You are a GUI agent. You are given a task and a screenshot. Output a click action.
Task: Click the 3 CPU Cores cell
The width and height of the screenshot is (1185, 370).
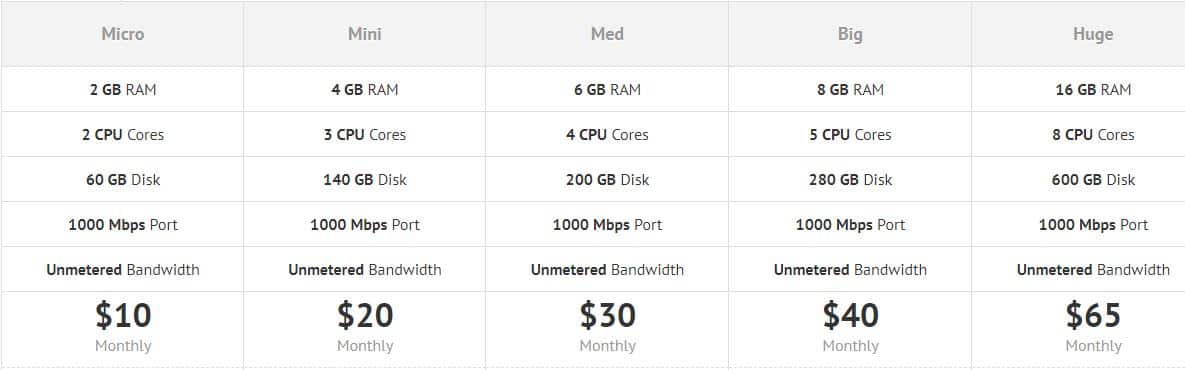[365, 134]
